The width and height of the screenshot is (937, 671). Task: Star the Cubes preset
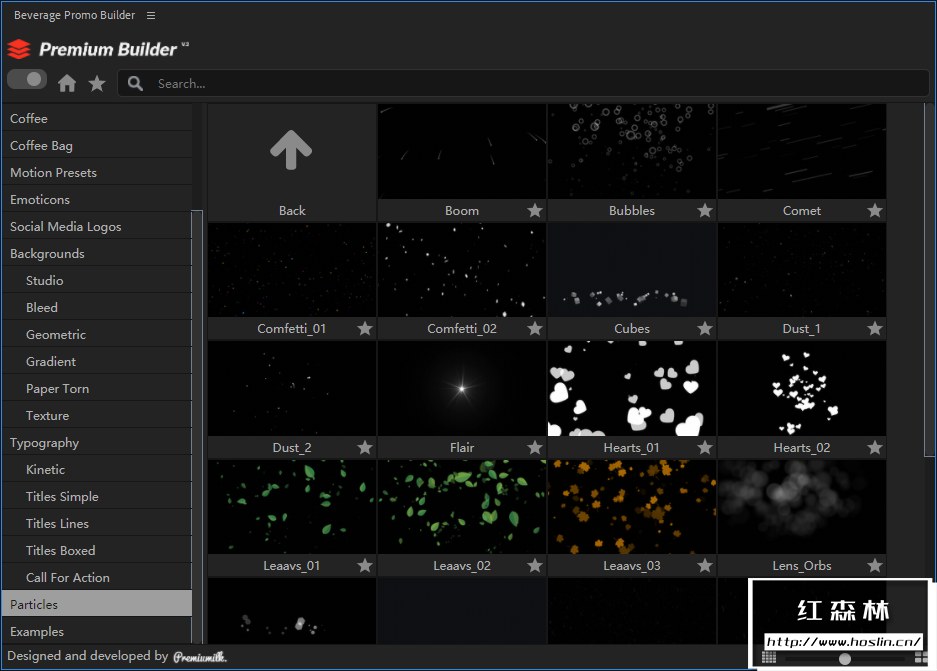click(705, 328)
